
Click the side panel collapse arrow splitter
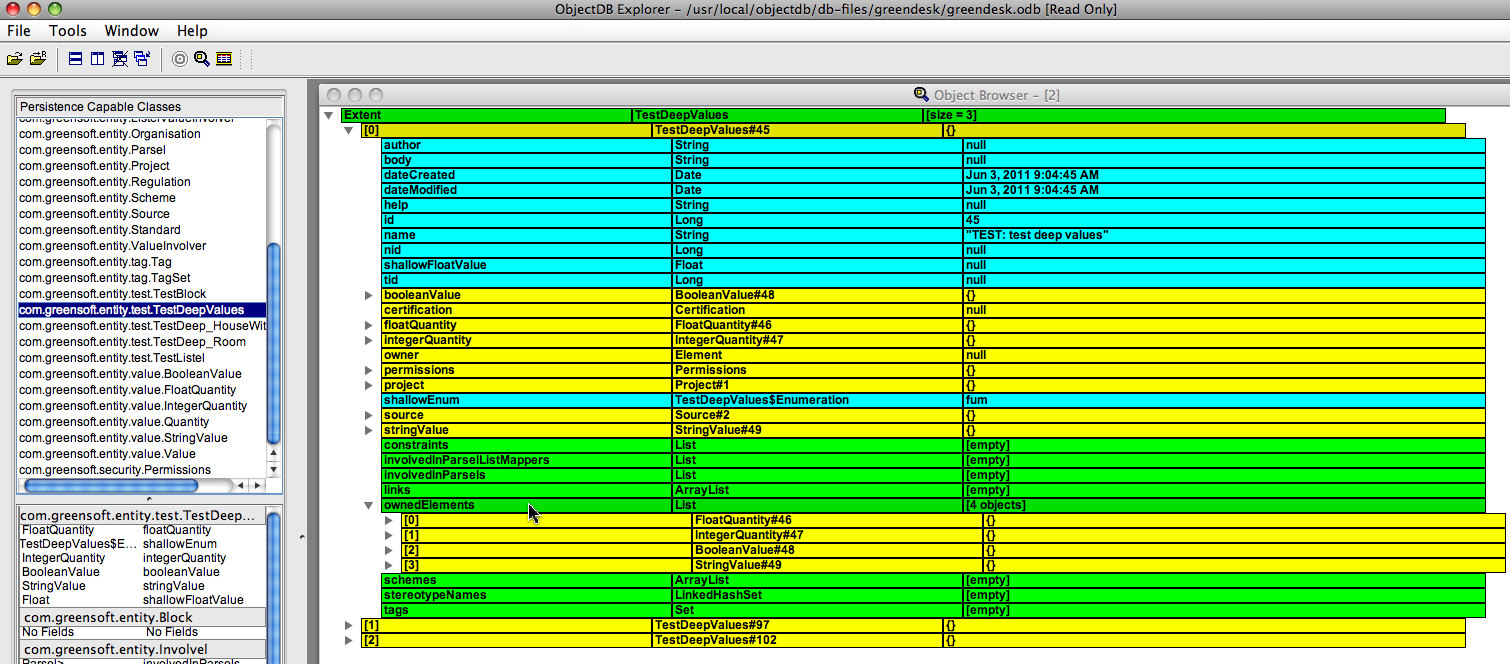(x=302, y=539)
